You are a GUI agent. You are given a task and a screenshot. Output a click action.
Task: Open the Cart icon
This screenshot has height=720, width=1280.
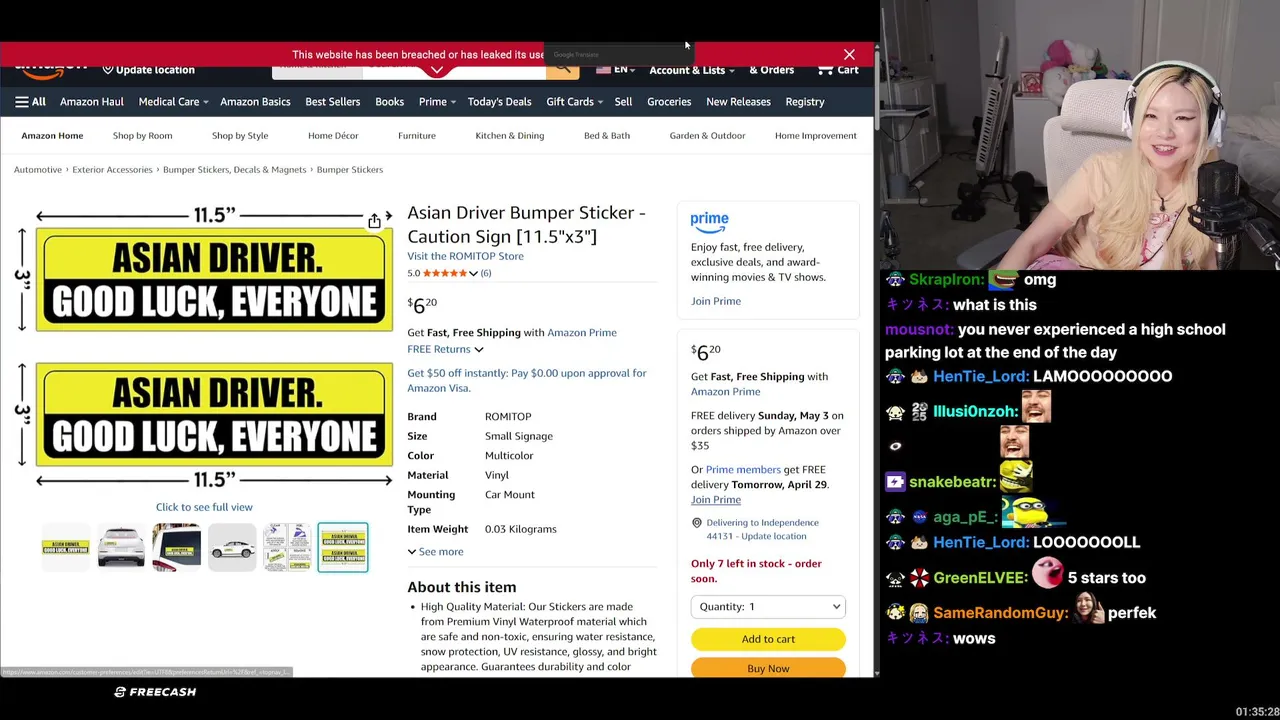click(838, 69)
